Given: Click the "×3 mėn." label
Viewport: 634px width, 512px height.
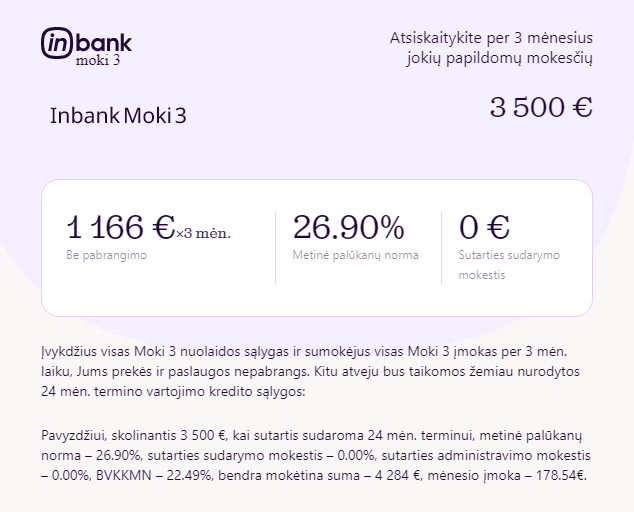Looking at the screenshot, I should [x=203, y=235].
